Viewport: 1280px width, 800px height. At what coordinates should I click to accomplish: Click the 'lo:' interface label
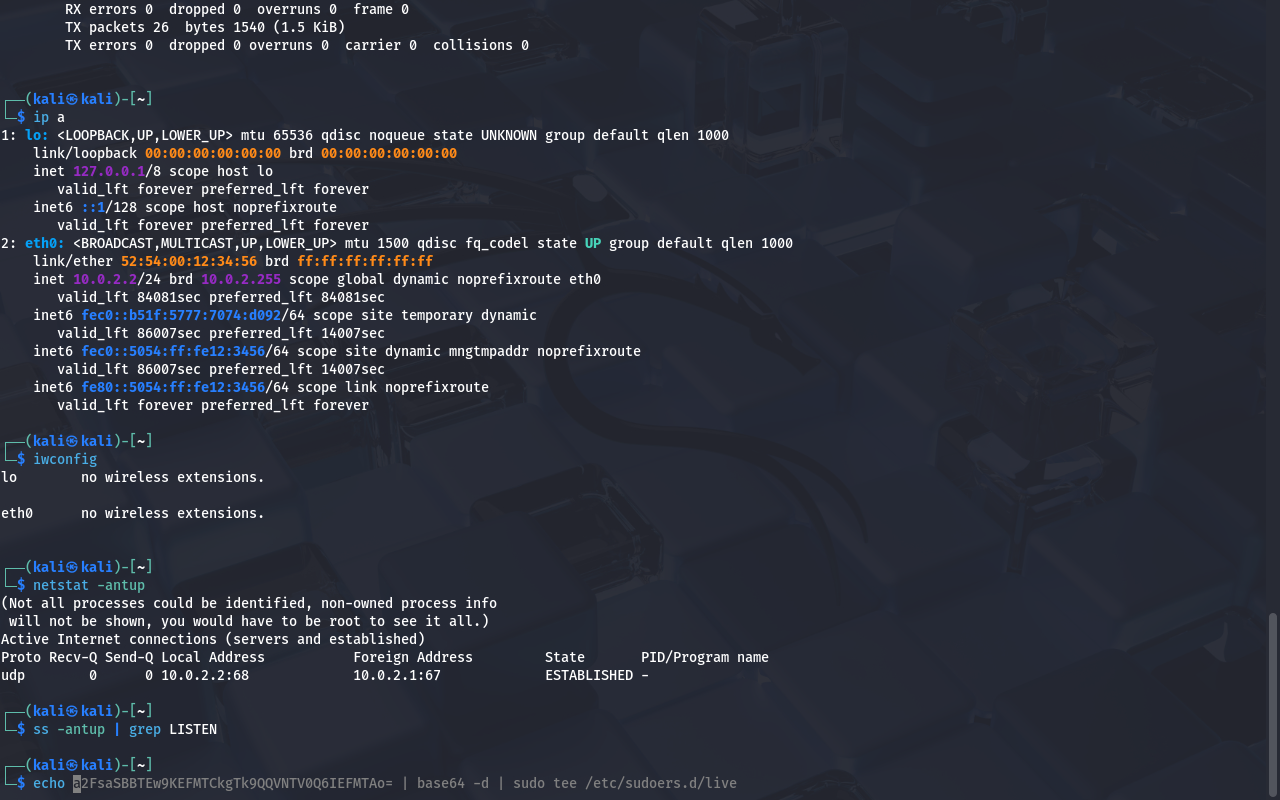pyautogui.click(x=36, y=135)
